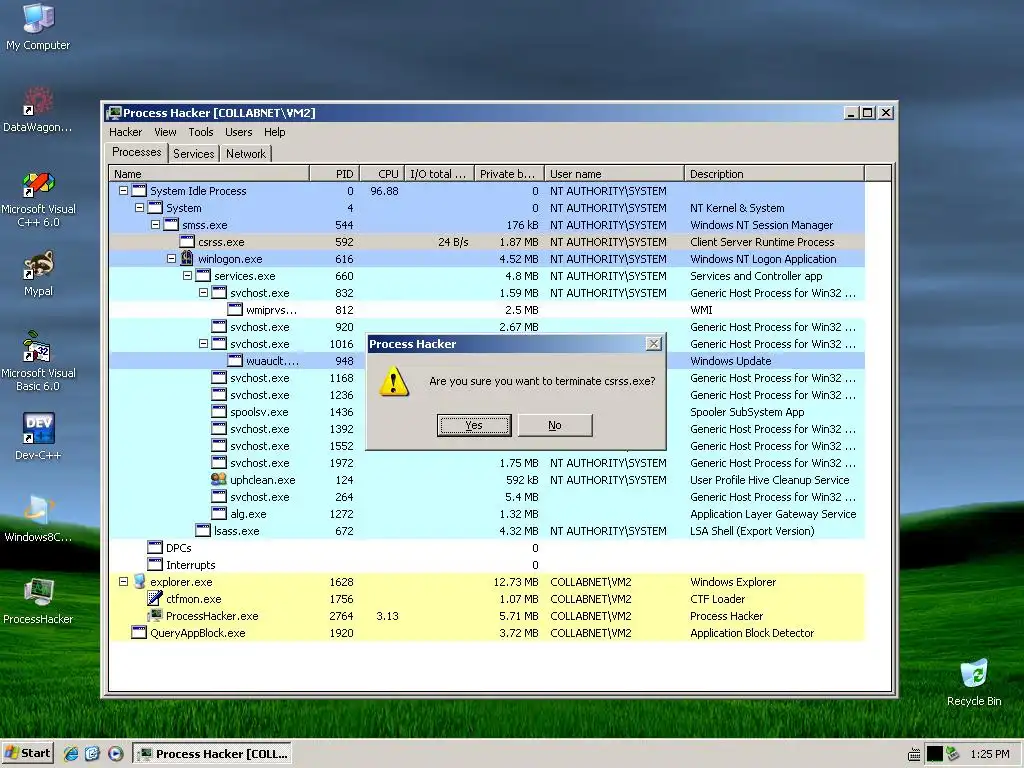The width and height of the screenshot is (1024, 768).
Task: Switch to the Services tab
Action: click(x=193, y=153)
